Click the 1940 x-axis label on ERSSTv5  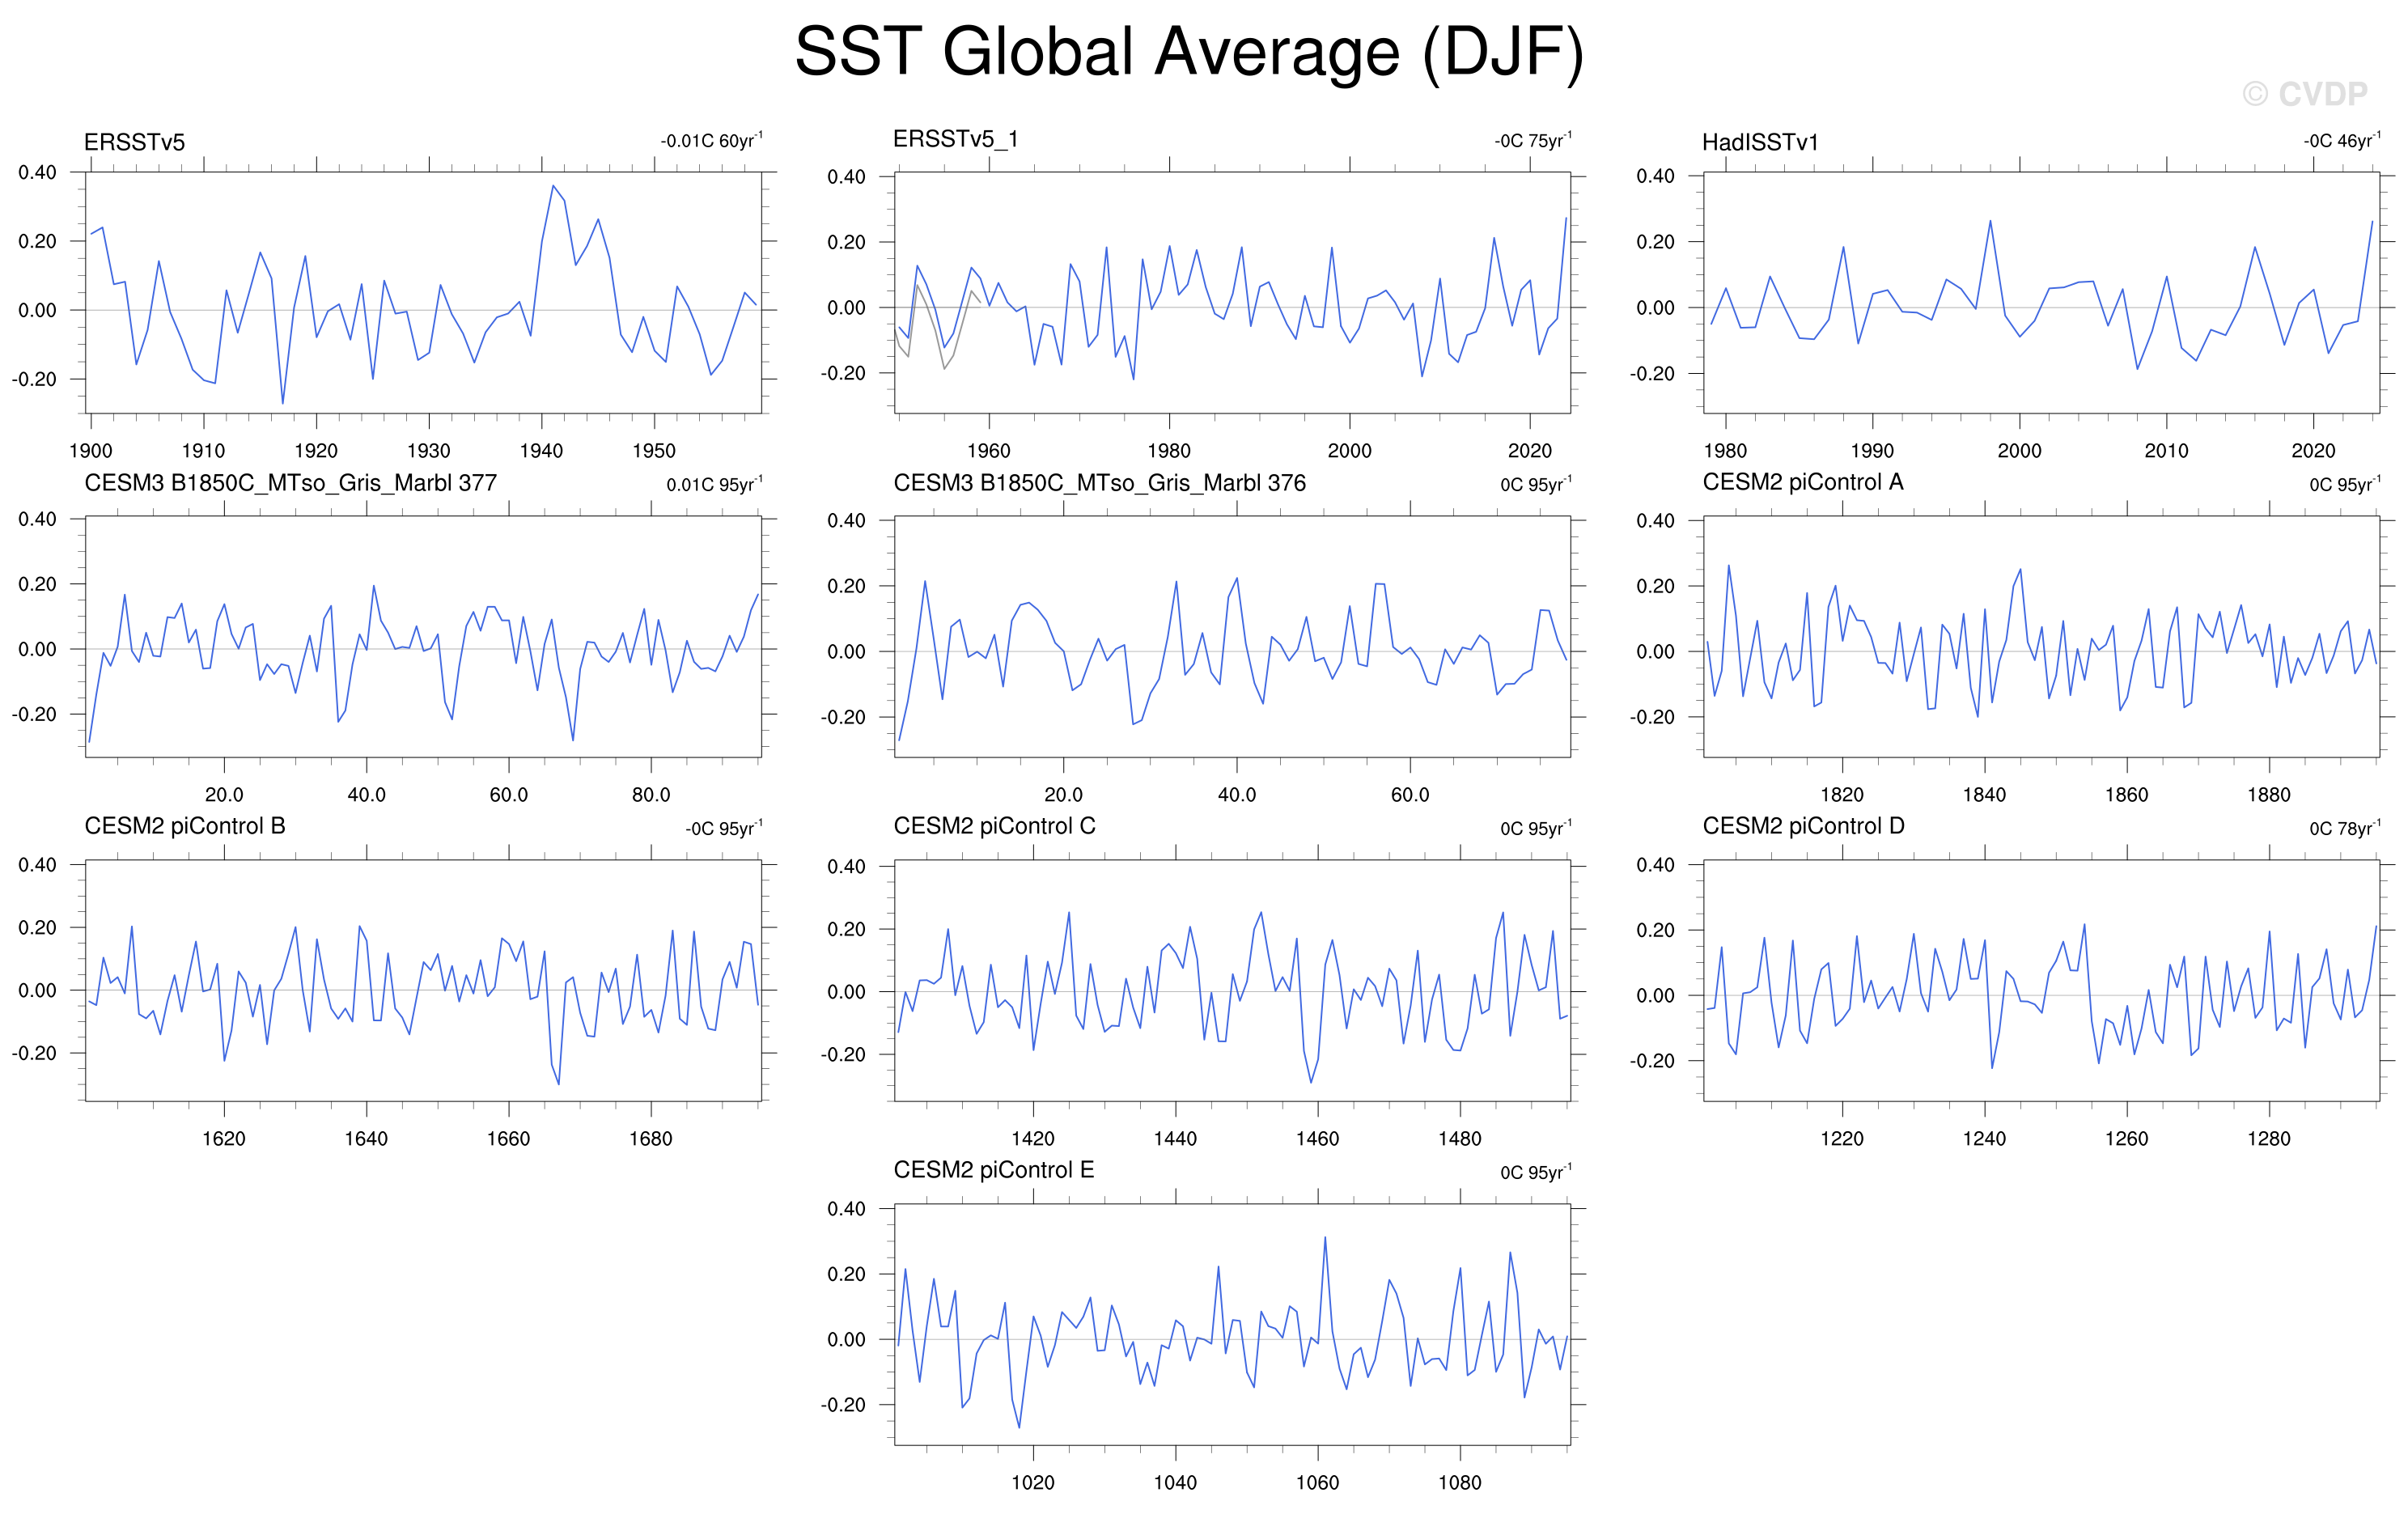[541, 451]
